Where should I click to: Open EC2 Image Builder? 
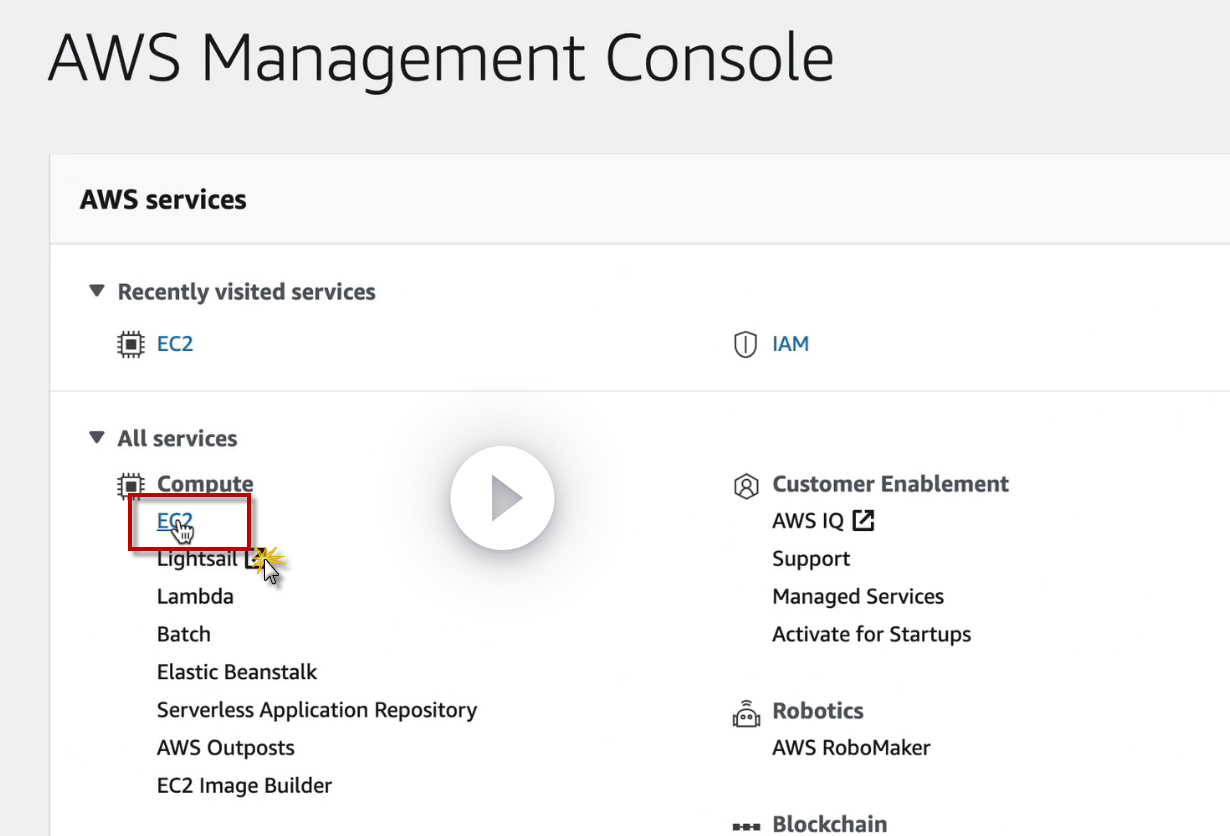pyautogui.click(x=244, y=786)
